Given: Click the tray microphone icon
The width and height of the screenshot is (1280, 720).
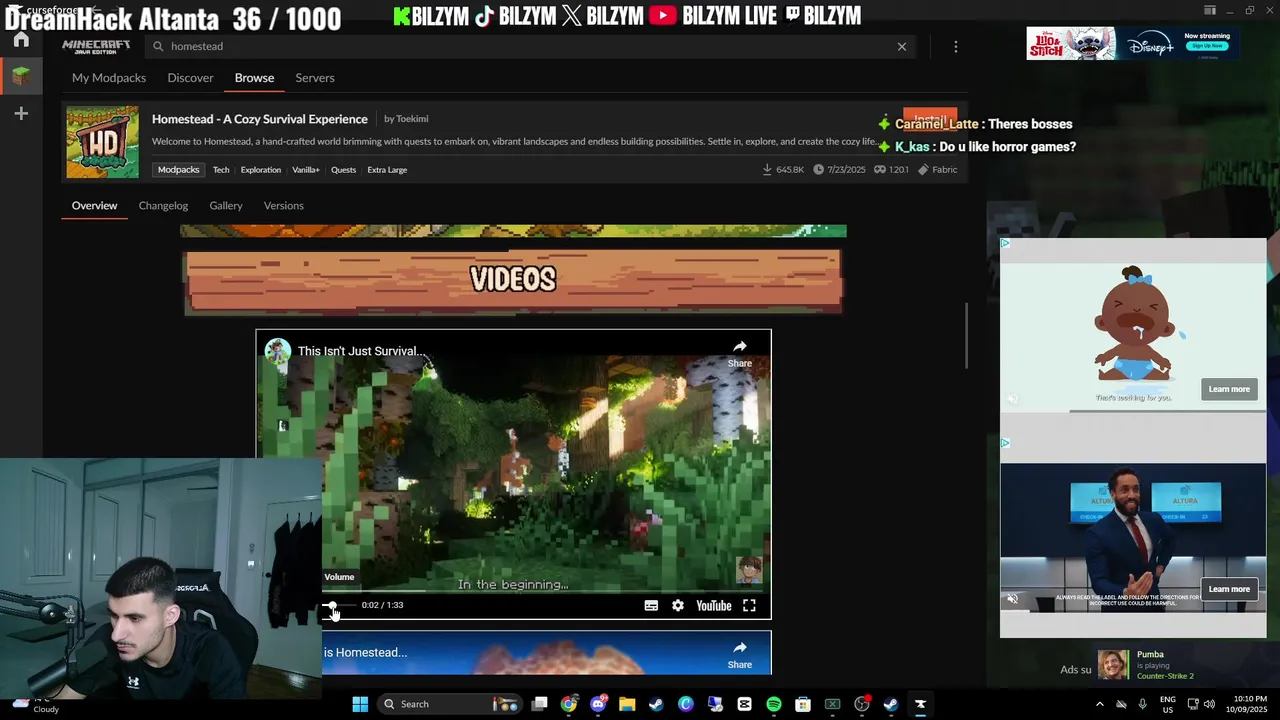Looking at the screenshot, I should click(1142, 704).
